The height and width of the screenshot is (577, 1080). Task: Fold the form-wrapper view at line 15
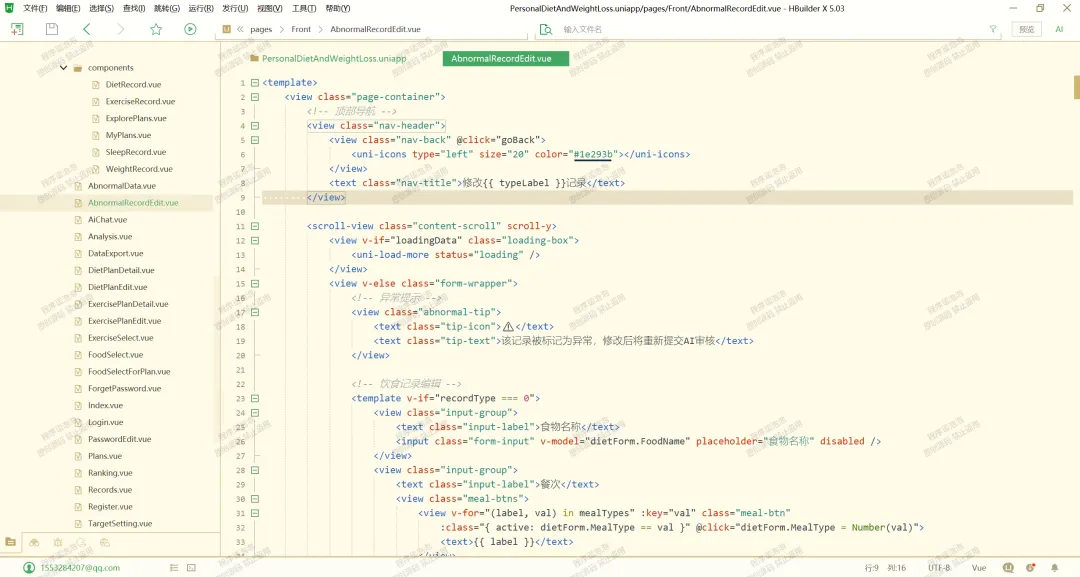[x=255, y=284]
